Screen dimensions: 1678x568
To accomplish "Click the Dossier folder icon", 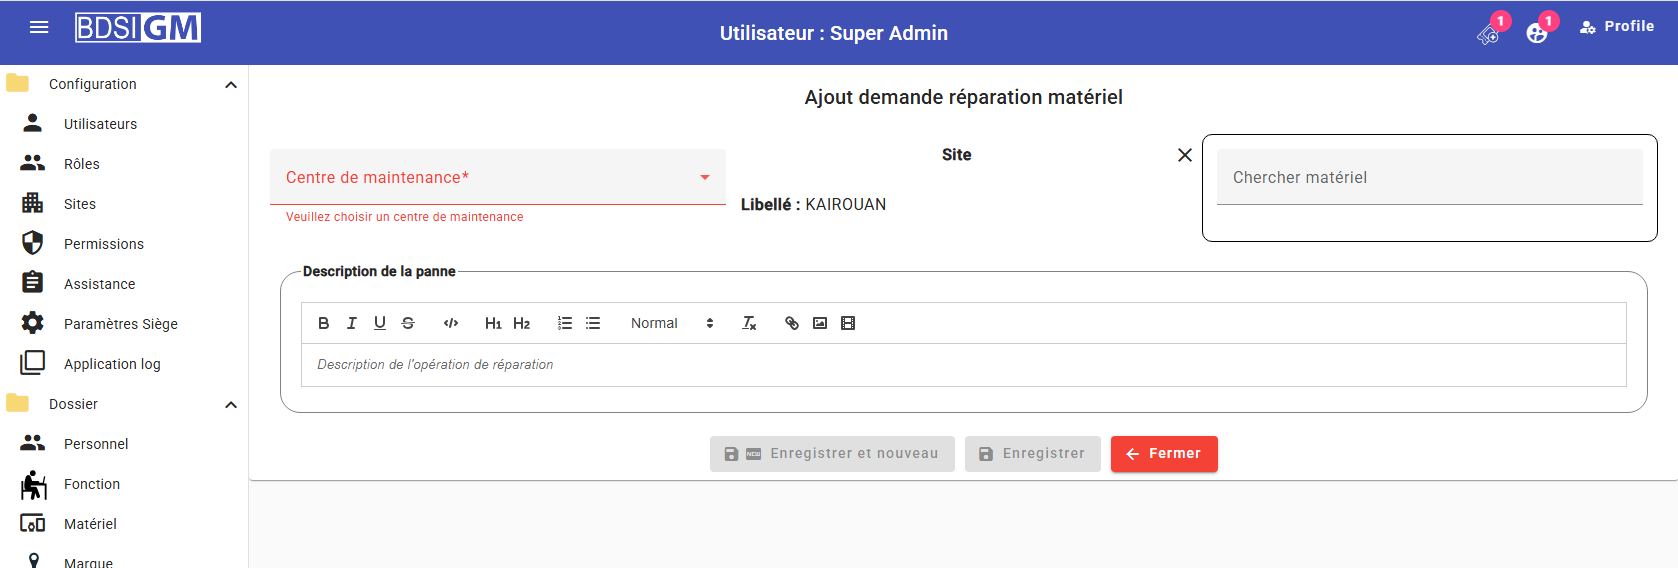I will pyautogui.click(x=17, y=403).
